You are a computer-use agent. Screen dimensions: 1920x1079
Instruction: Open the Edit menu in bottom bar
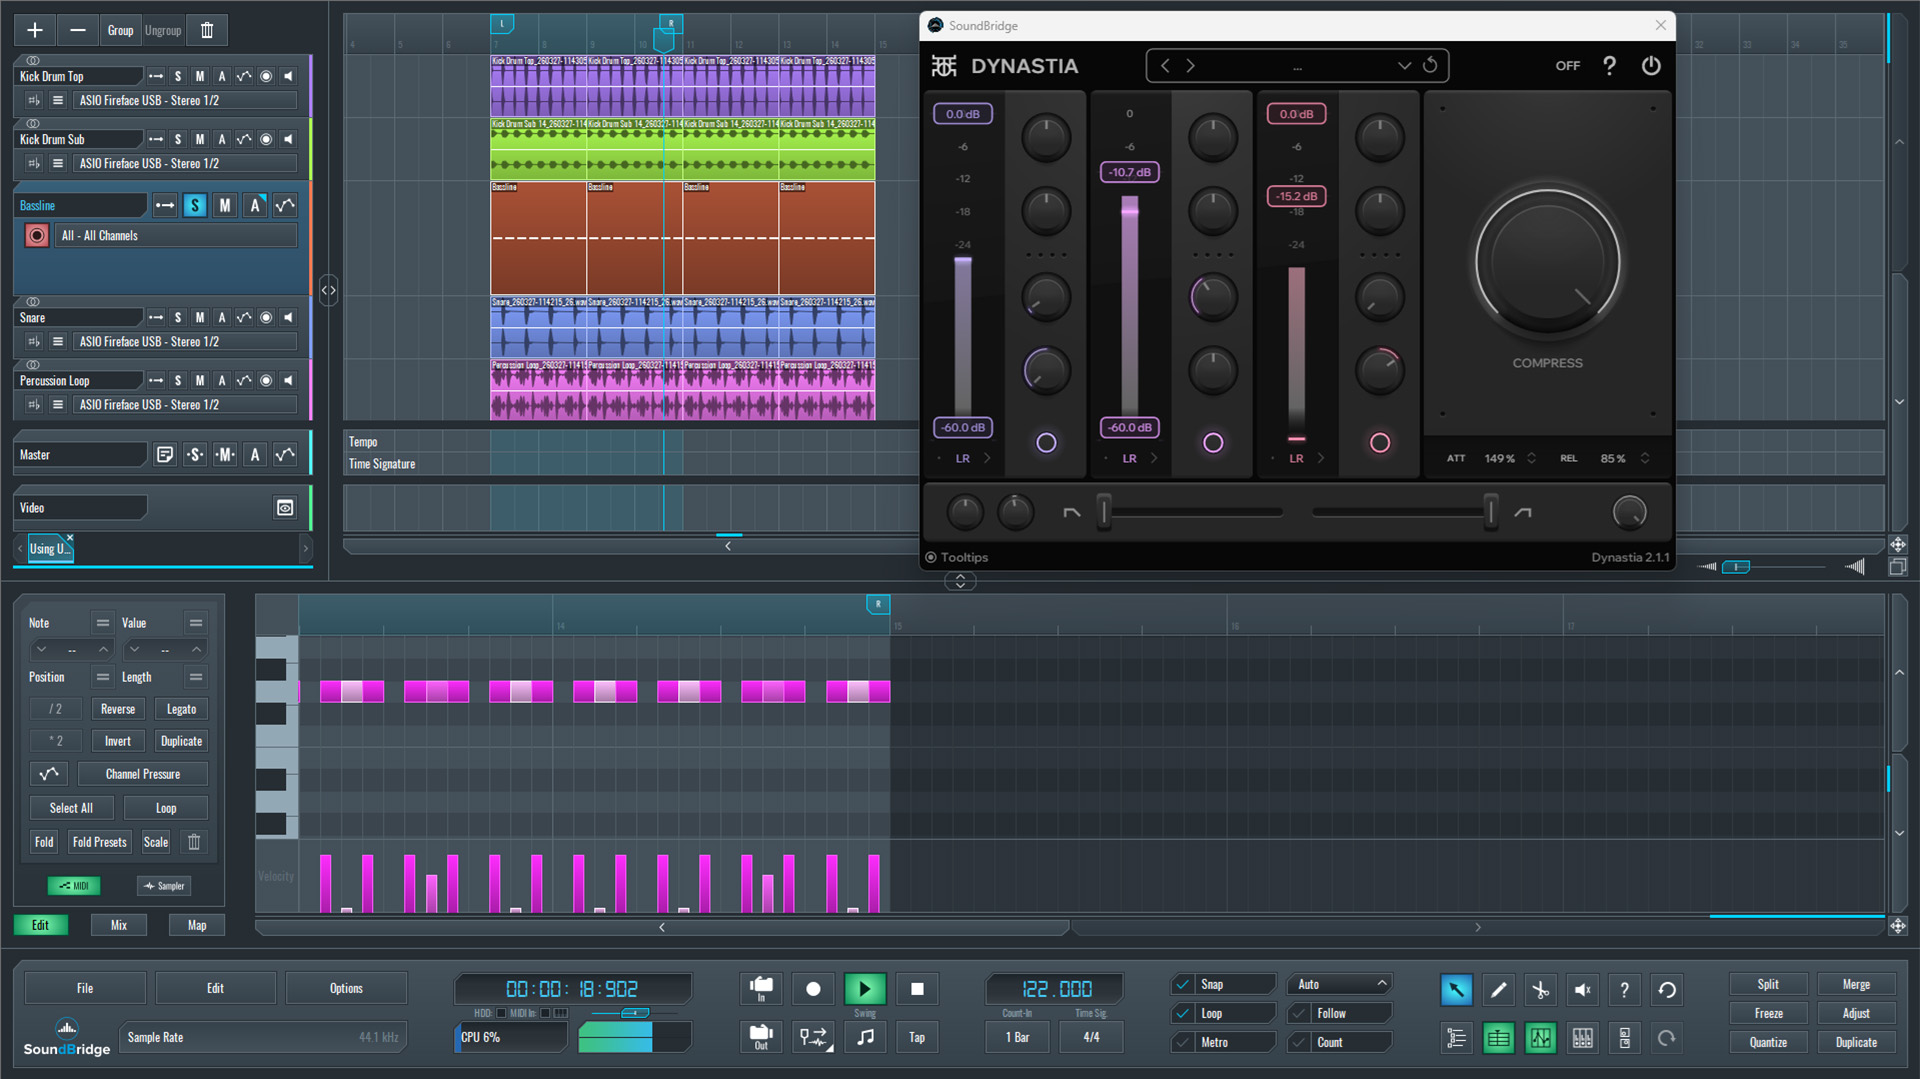(215, 988)
